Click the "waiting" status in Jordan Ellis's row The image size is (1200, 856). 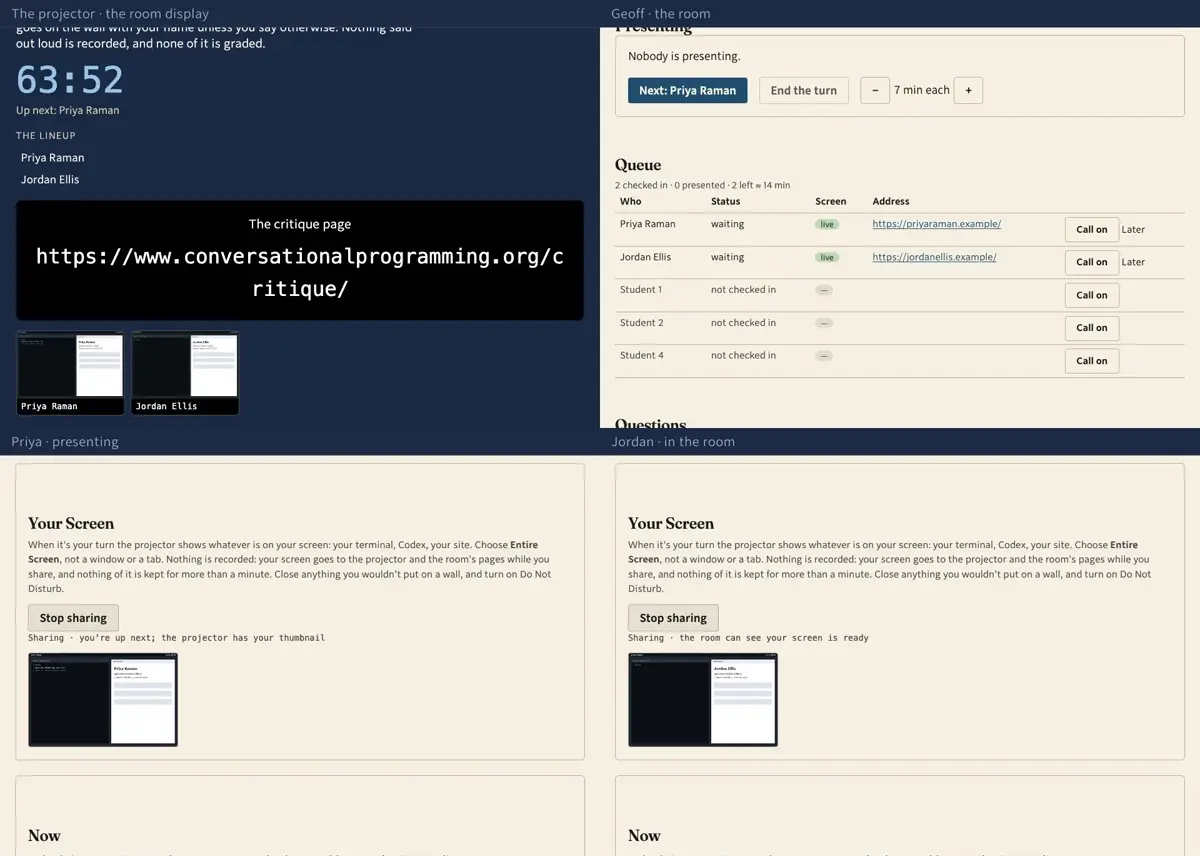728,257
